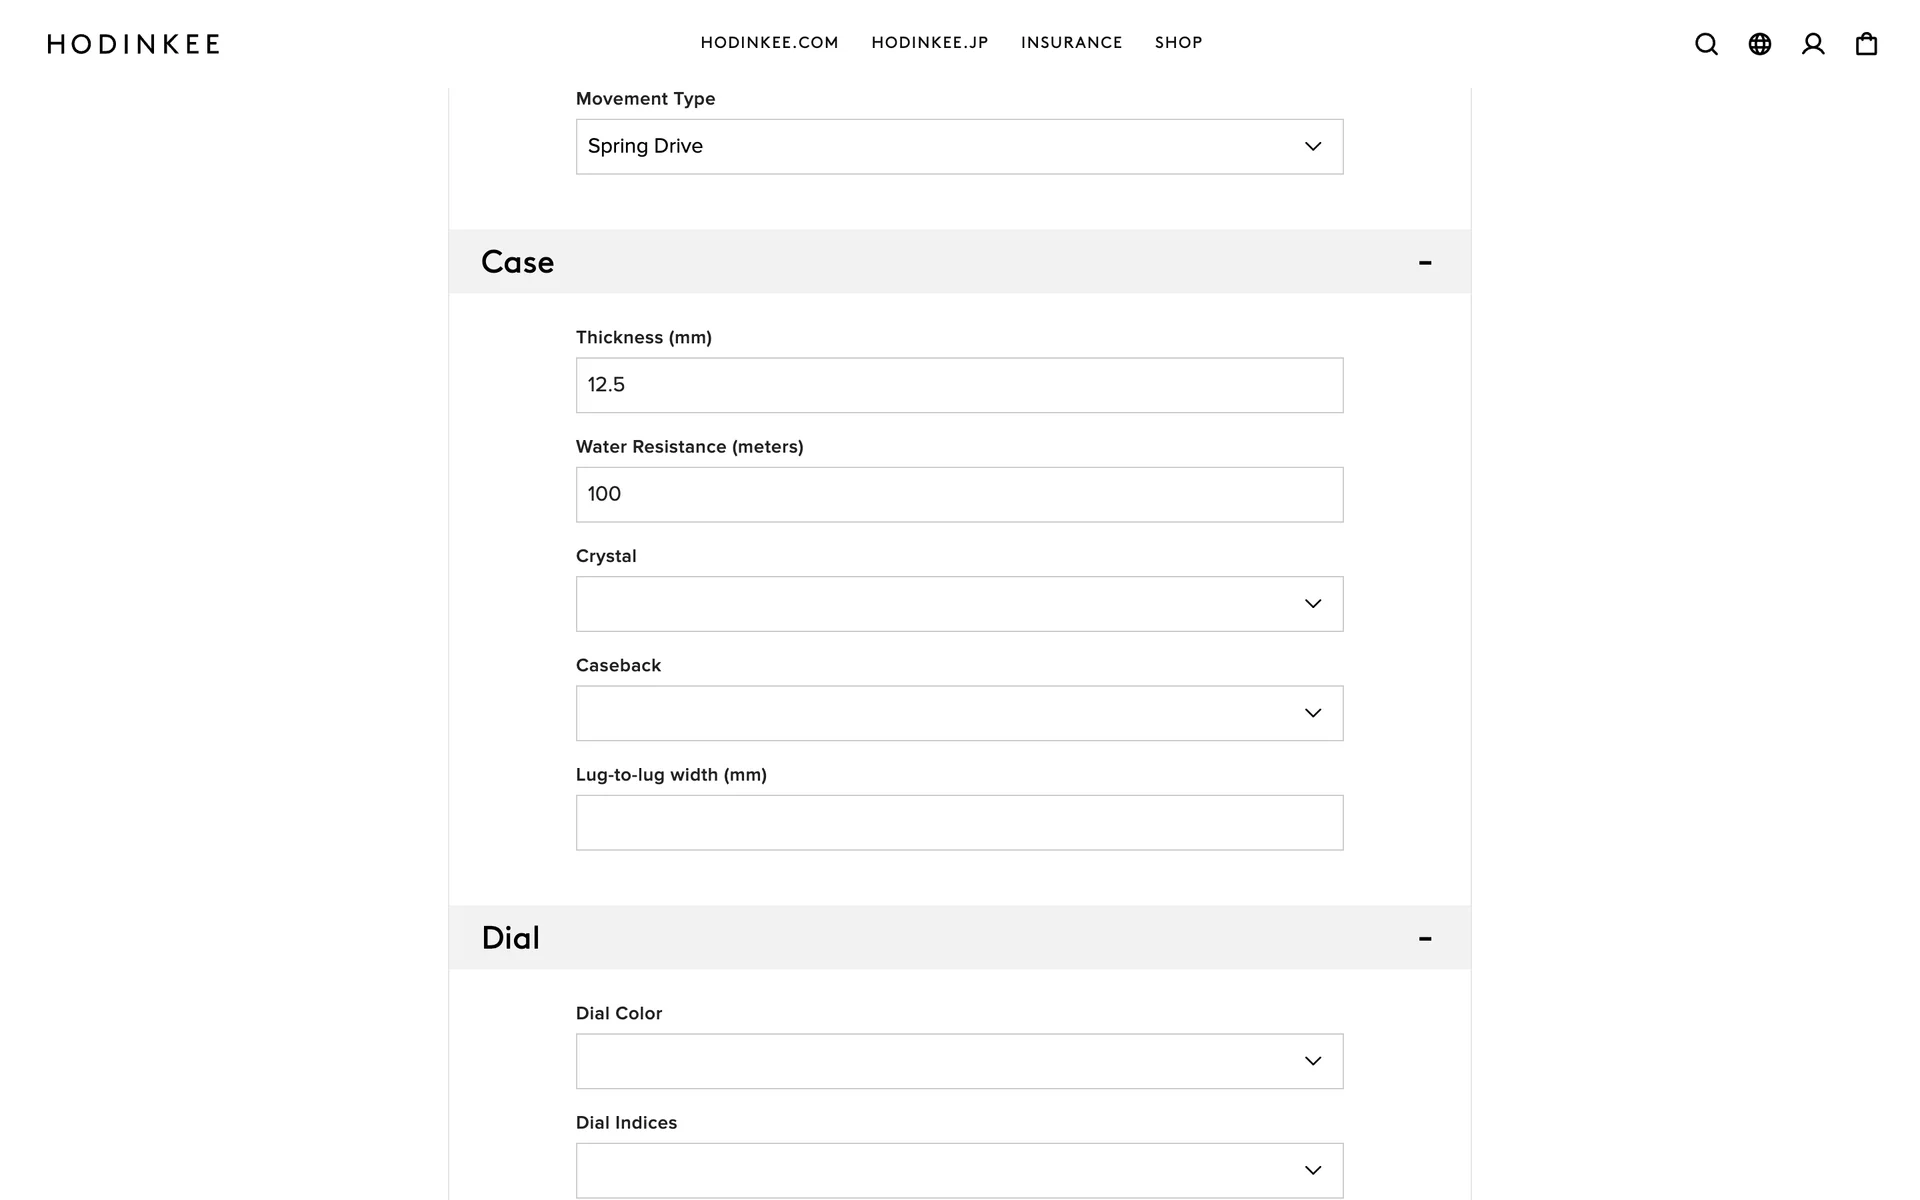
Task: Collapse the Dial section
Action: (x=1425, y=938)
